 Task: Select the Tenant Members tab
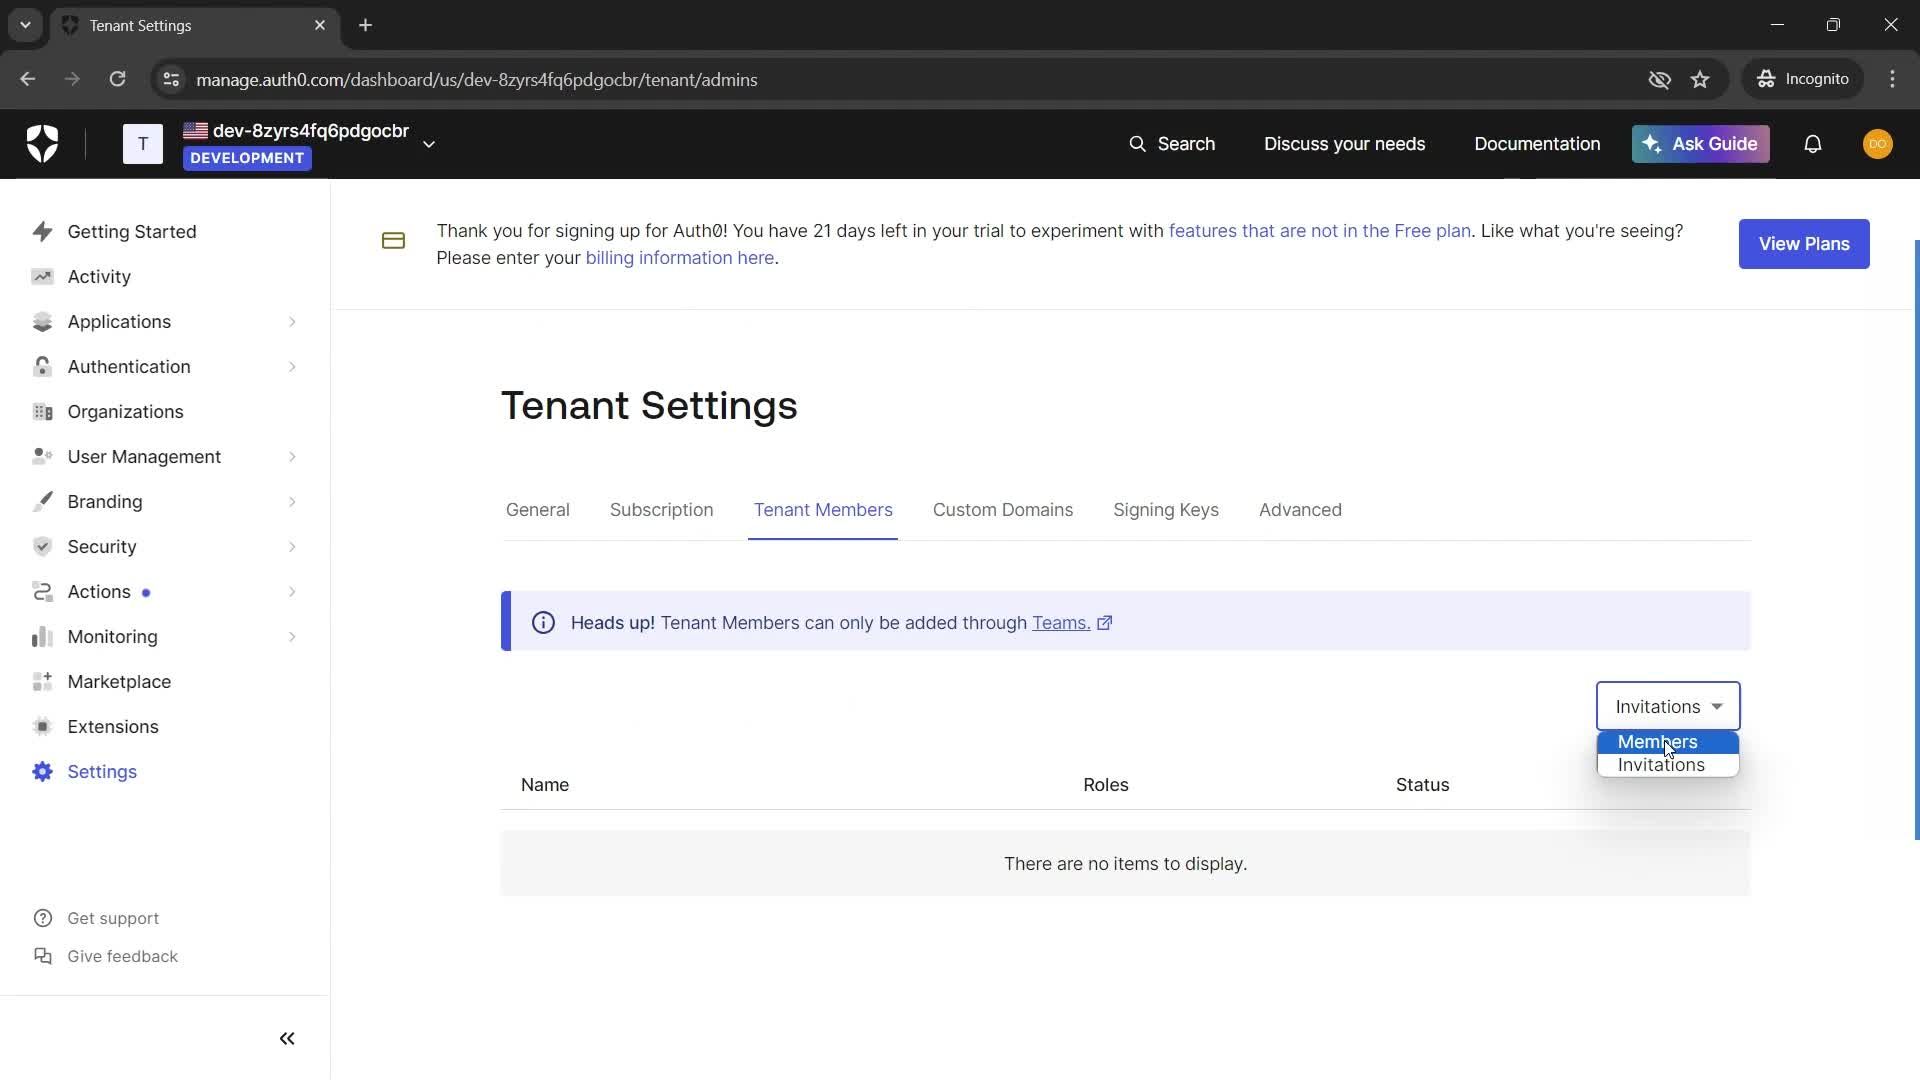pos(823,510)
